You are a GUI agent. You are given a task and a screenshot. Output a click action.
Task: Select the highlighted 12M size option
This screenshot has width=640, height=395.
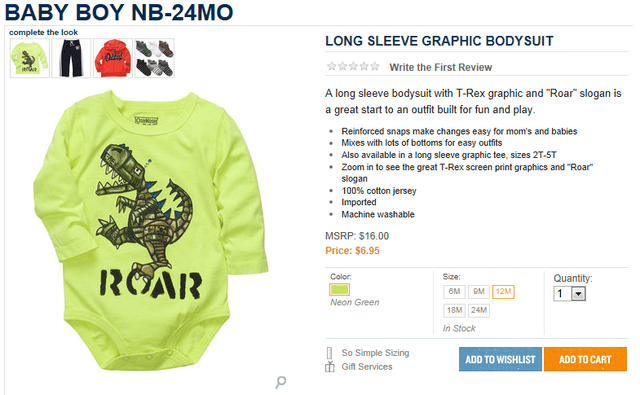[503, 292]
